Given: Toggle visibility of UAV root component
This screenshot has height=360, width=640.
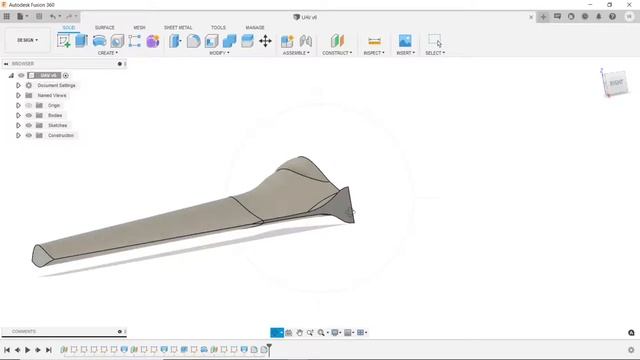Looking at the screenshot, I should click(21, 76).
